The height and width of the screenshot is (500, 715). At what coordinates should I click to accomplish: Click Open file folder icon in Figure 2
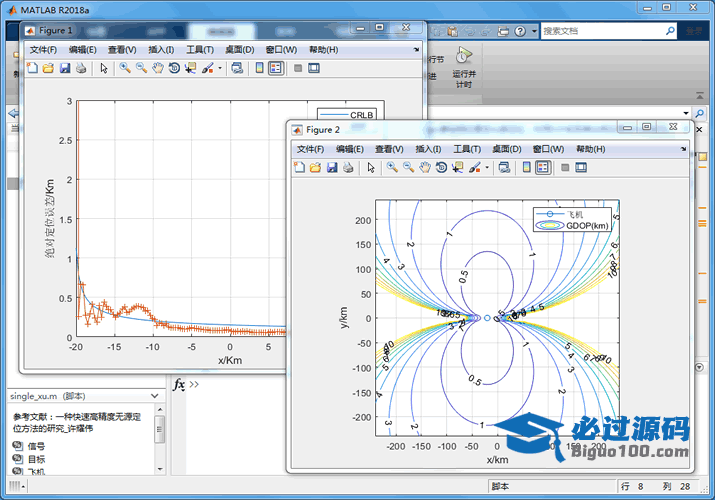(315, 167)
